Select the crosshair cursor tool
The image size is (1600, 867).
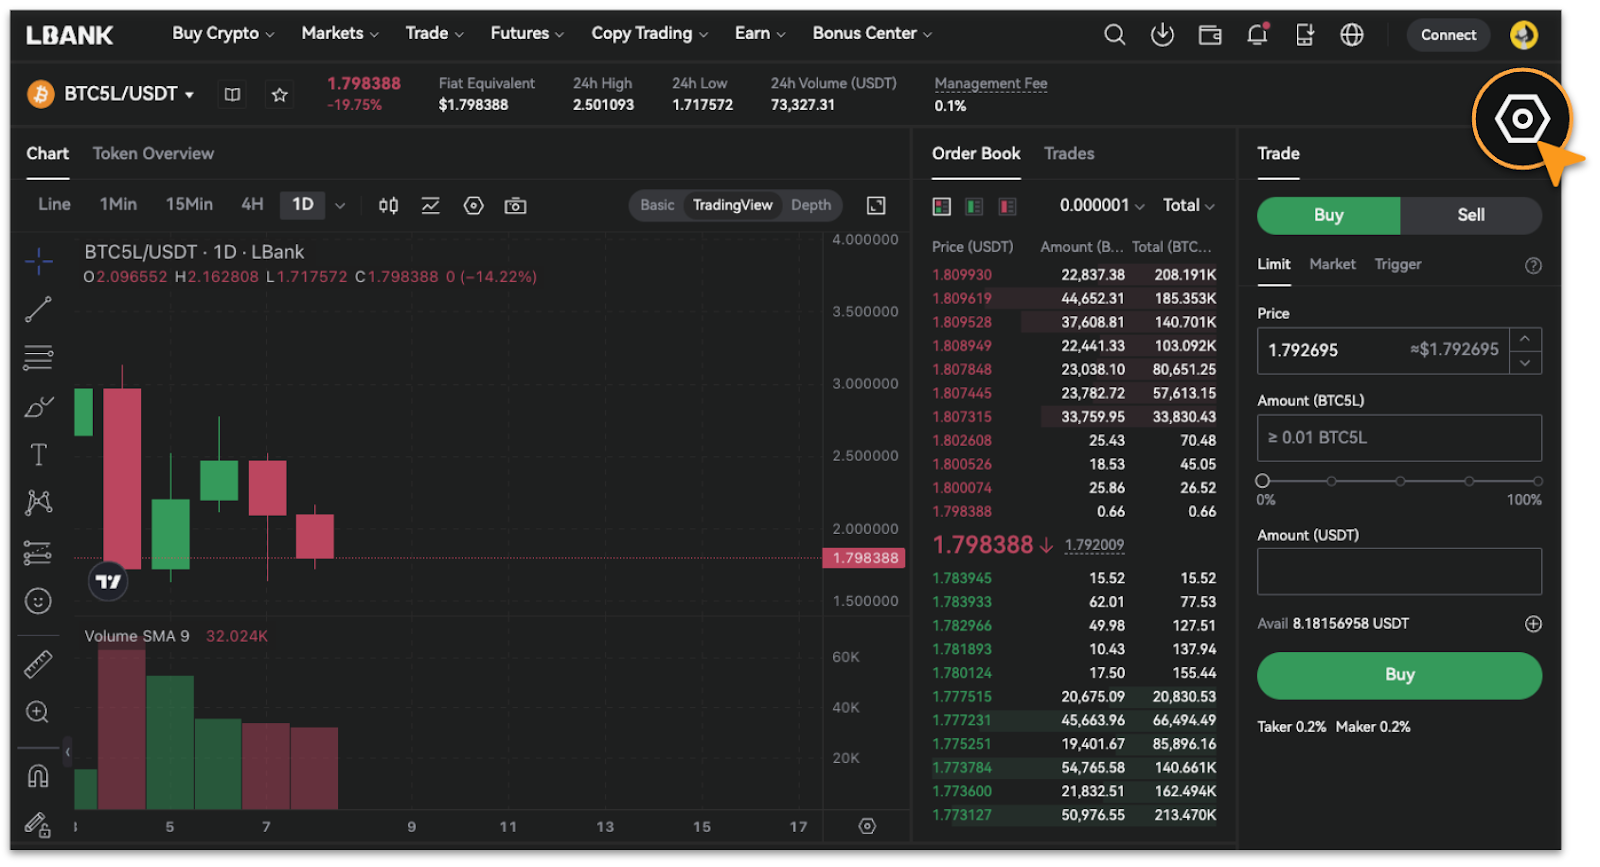39,262
